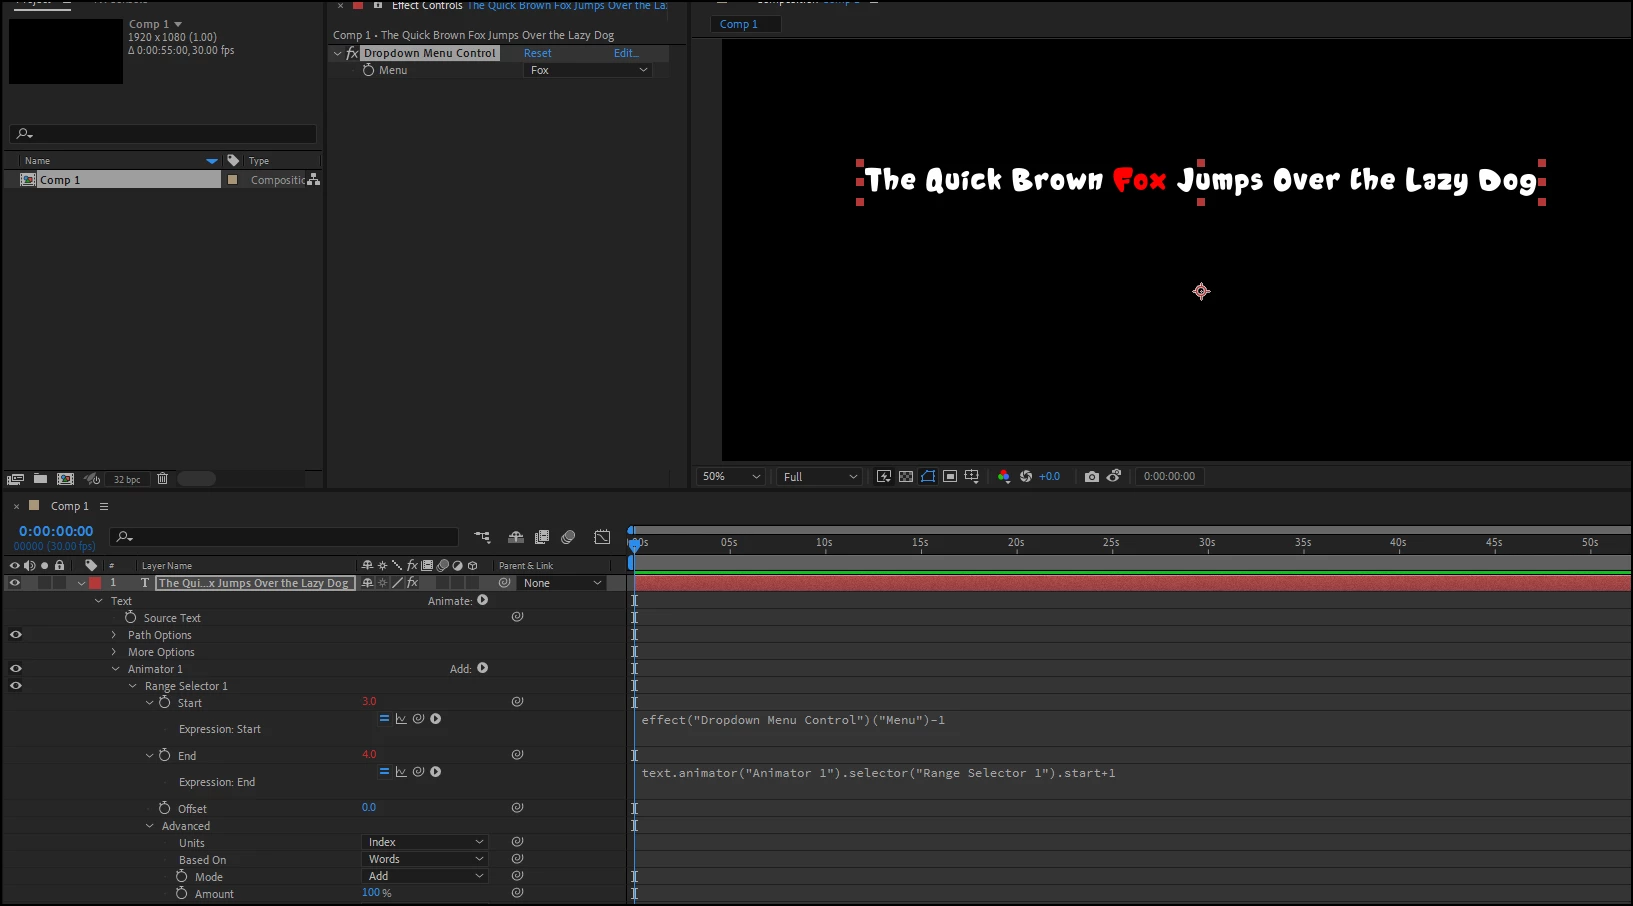
Task: Toggle the Start property stopwatch
Action: coord(165,703)
